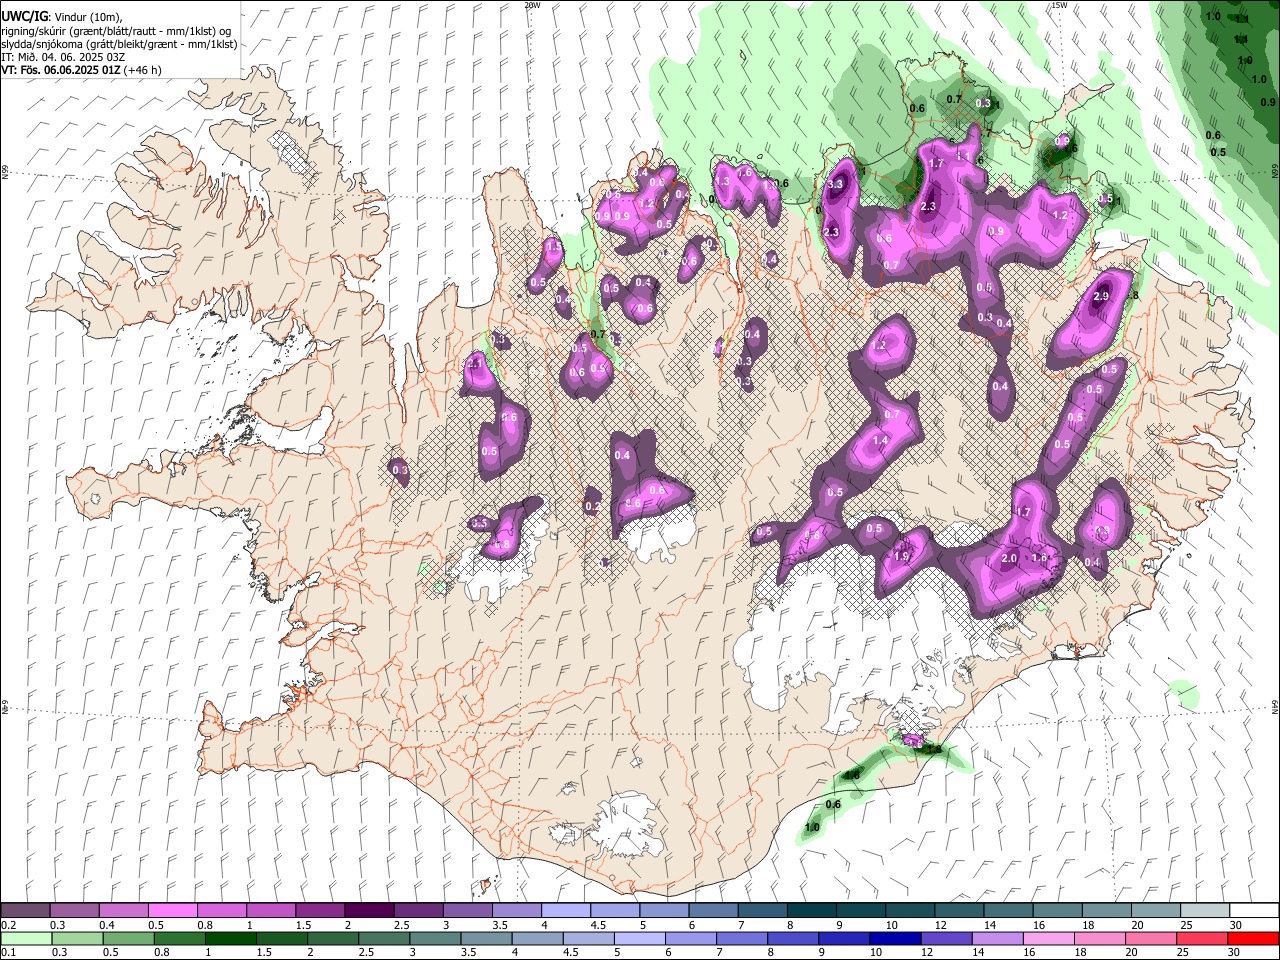Pick upper scale blue swatch starting at 6

pyautogui.click(x=714, y=911)
